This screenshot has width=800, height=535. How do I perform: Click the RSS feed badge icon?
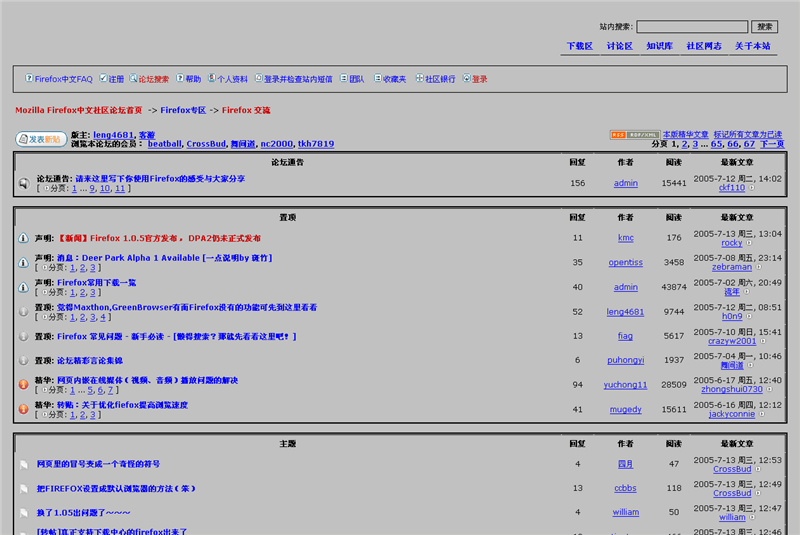[x=635, y=135]
